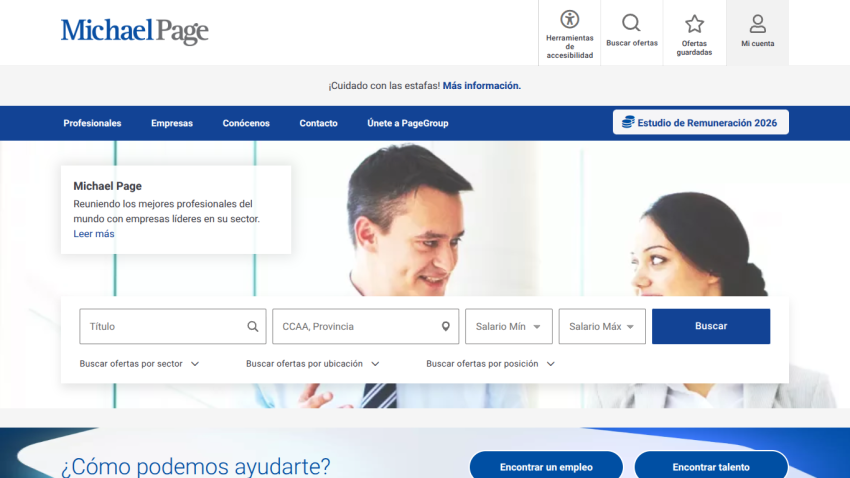
Task: Focus the CCAA, Provincia input field
Action: (365, 326)
